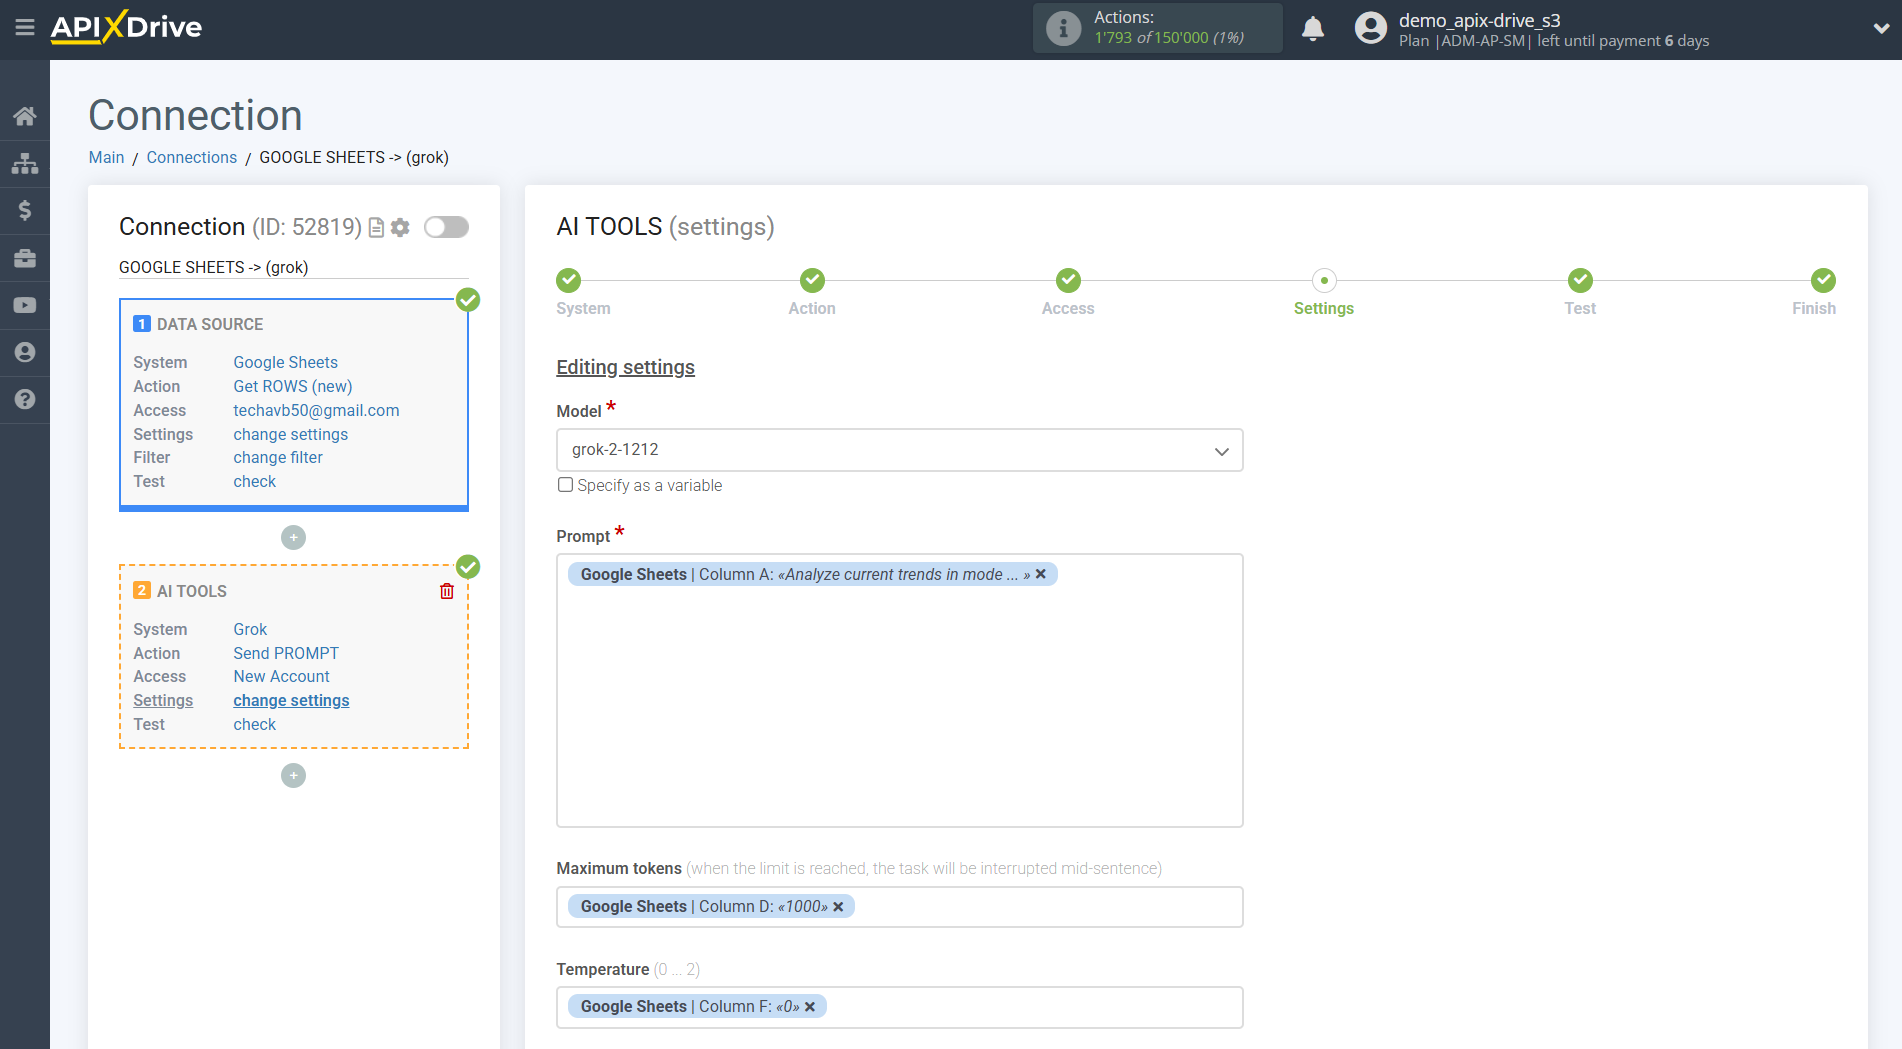
Task: Open the video tutorials sidebar icon
Action: tap(25, 305)
